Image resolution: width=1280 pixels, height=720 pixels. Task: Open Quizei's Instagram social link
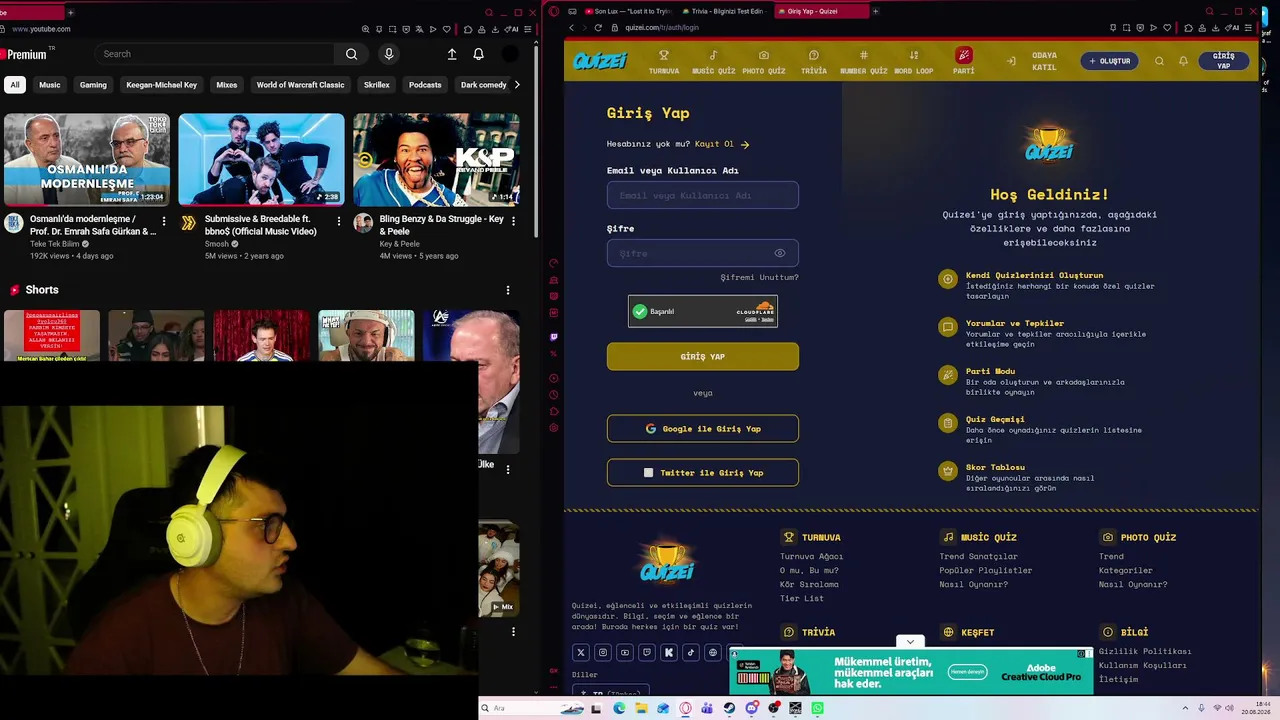pos(602,652)
